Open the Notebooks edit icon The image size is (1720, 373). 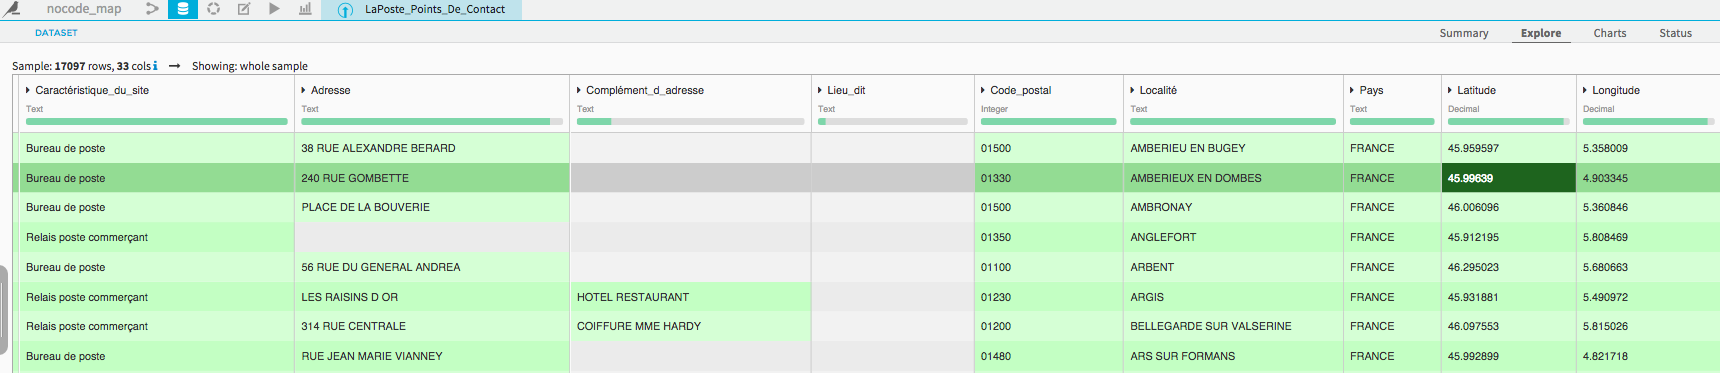point(243,9)
